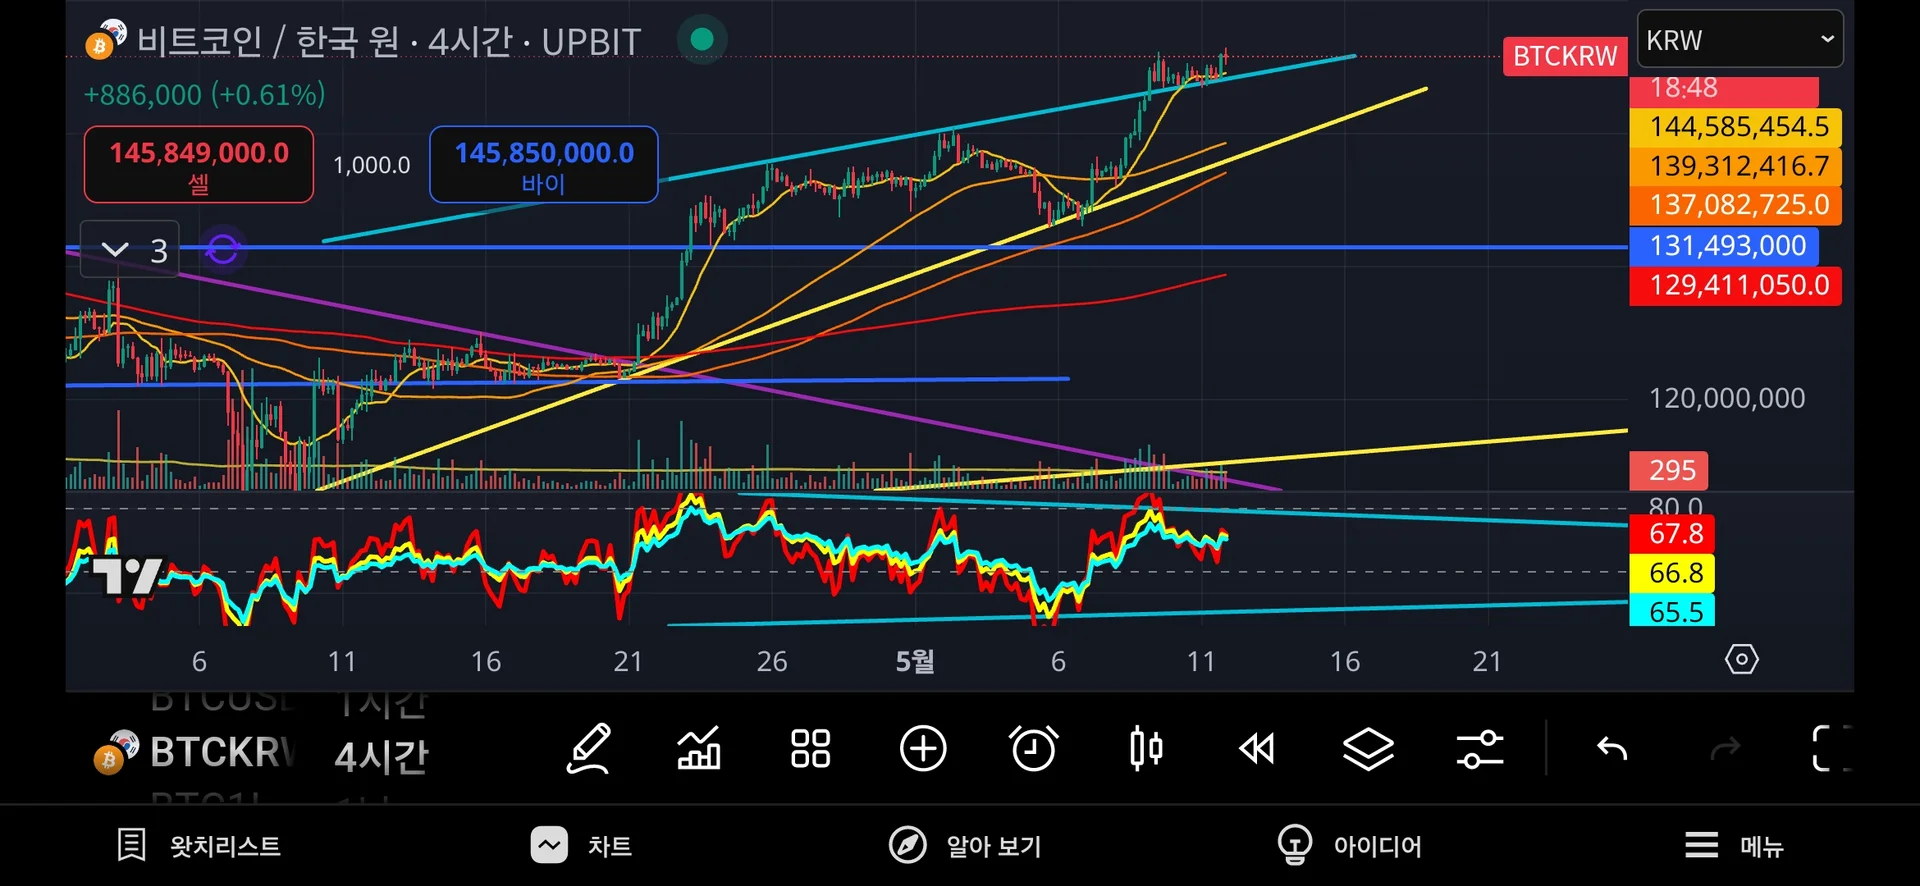1920x886 pixels.
Task: Tap the Bitcoin logo beside chart title
Action: coord(106,39)
